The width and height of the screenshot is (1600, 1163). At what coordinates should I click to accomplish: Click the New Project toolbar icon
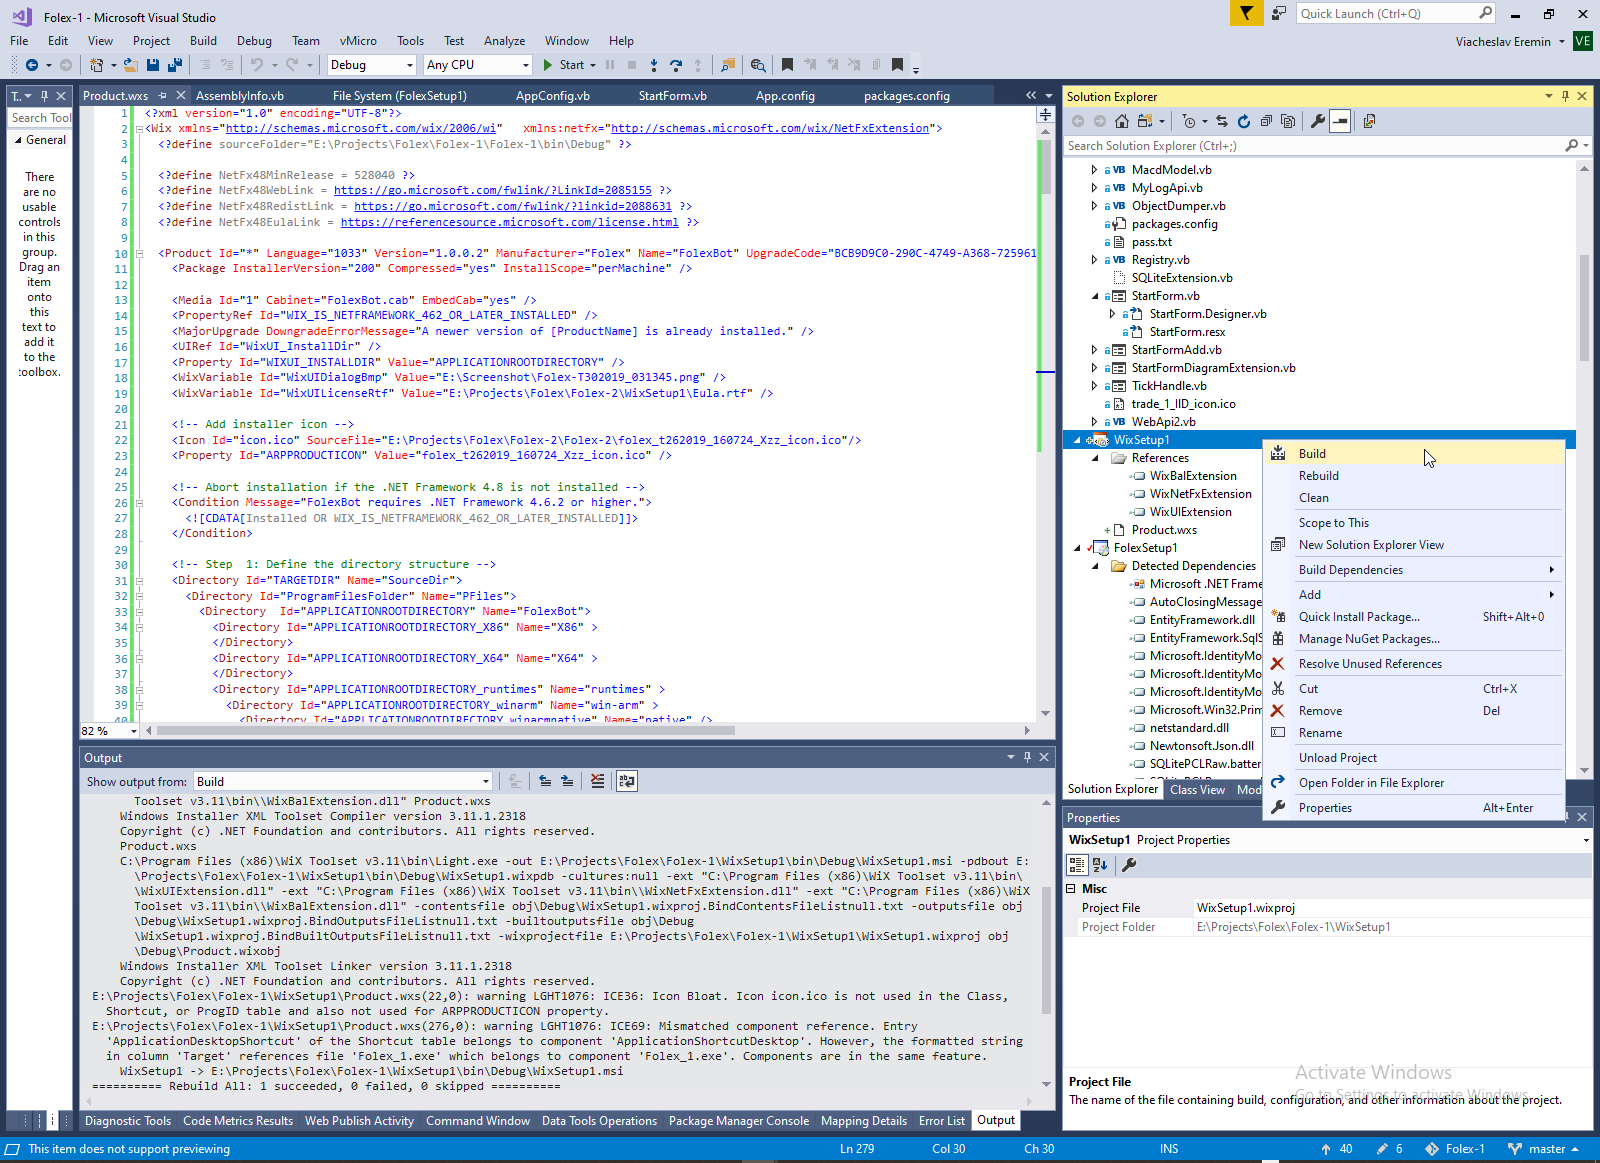coord(96,65)
